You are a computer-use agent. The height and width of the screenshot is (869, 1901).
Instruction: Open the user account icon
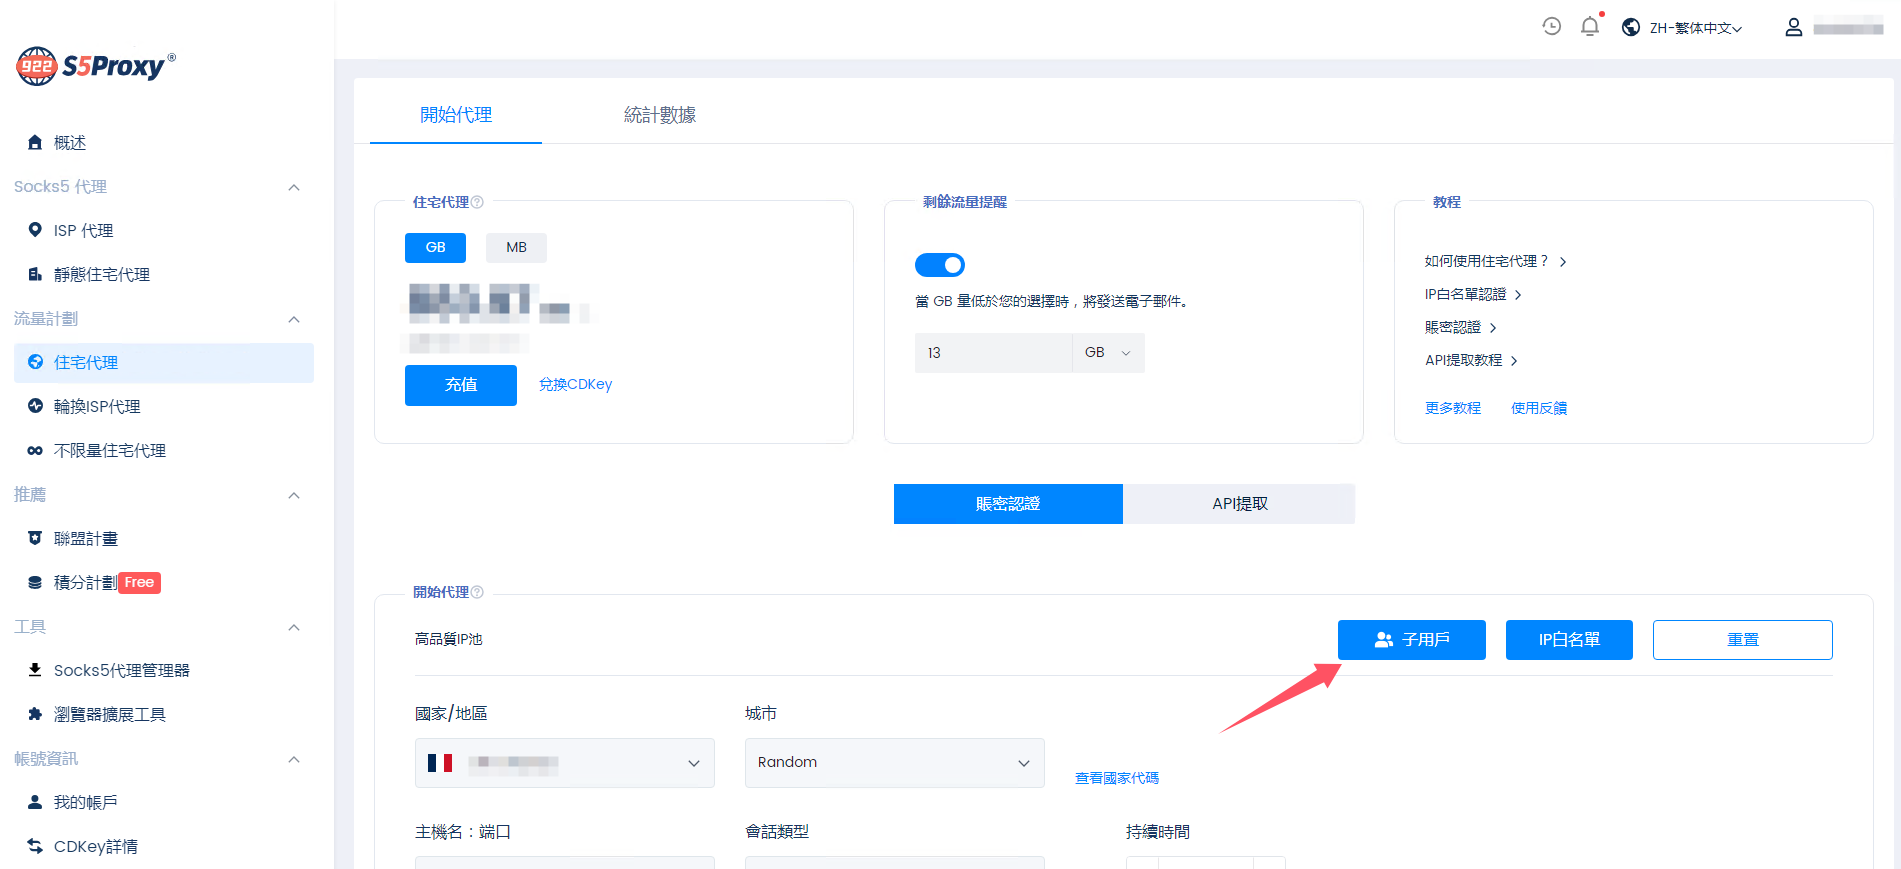[x=1794, y=27]
